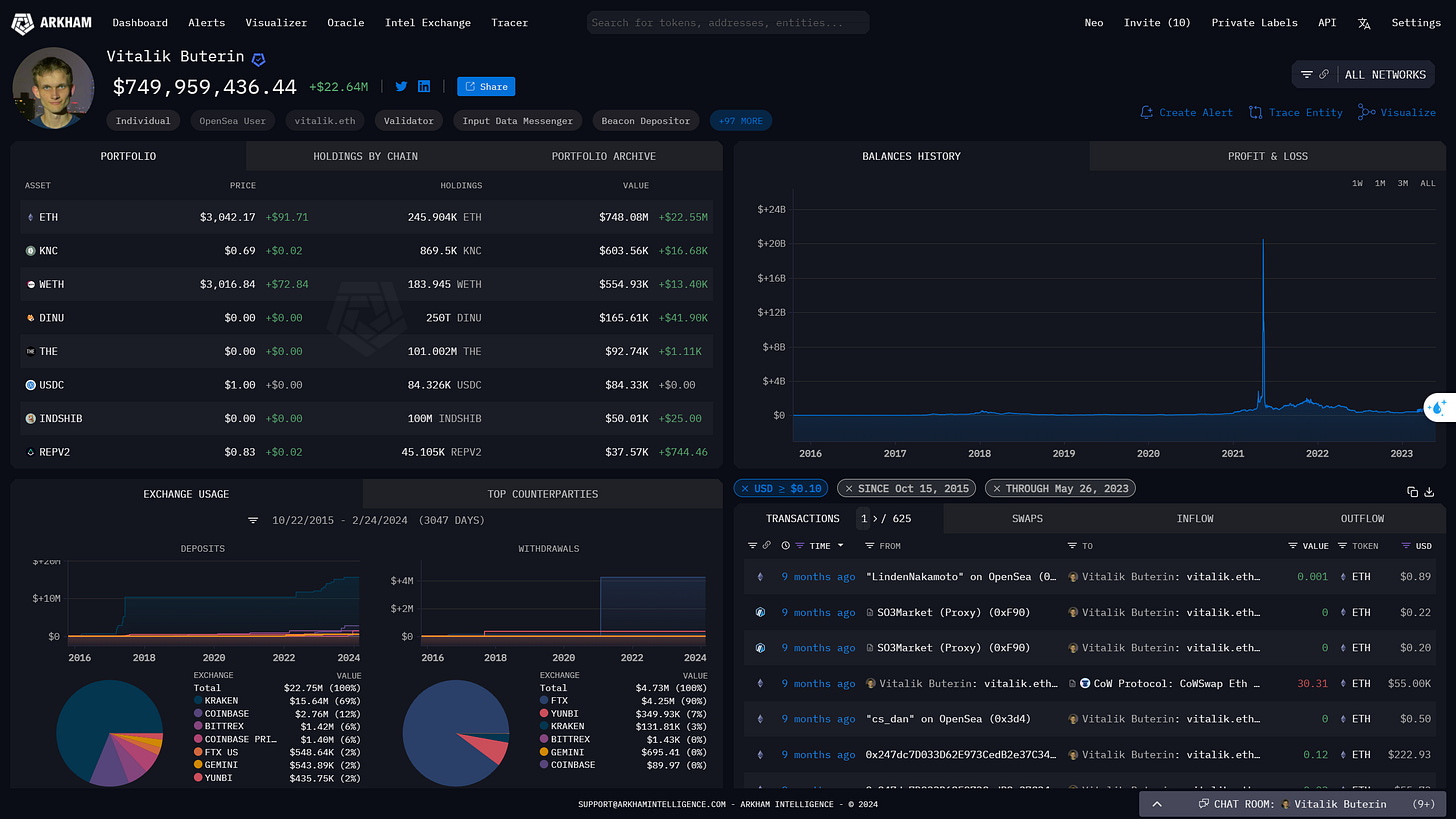This screenshot has height=819, width=1456.
Task: Click the filter icon on the TO column
Action: (x=1072, y=546)
